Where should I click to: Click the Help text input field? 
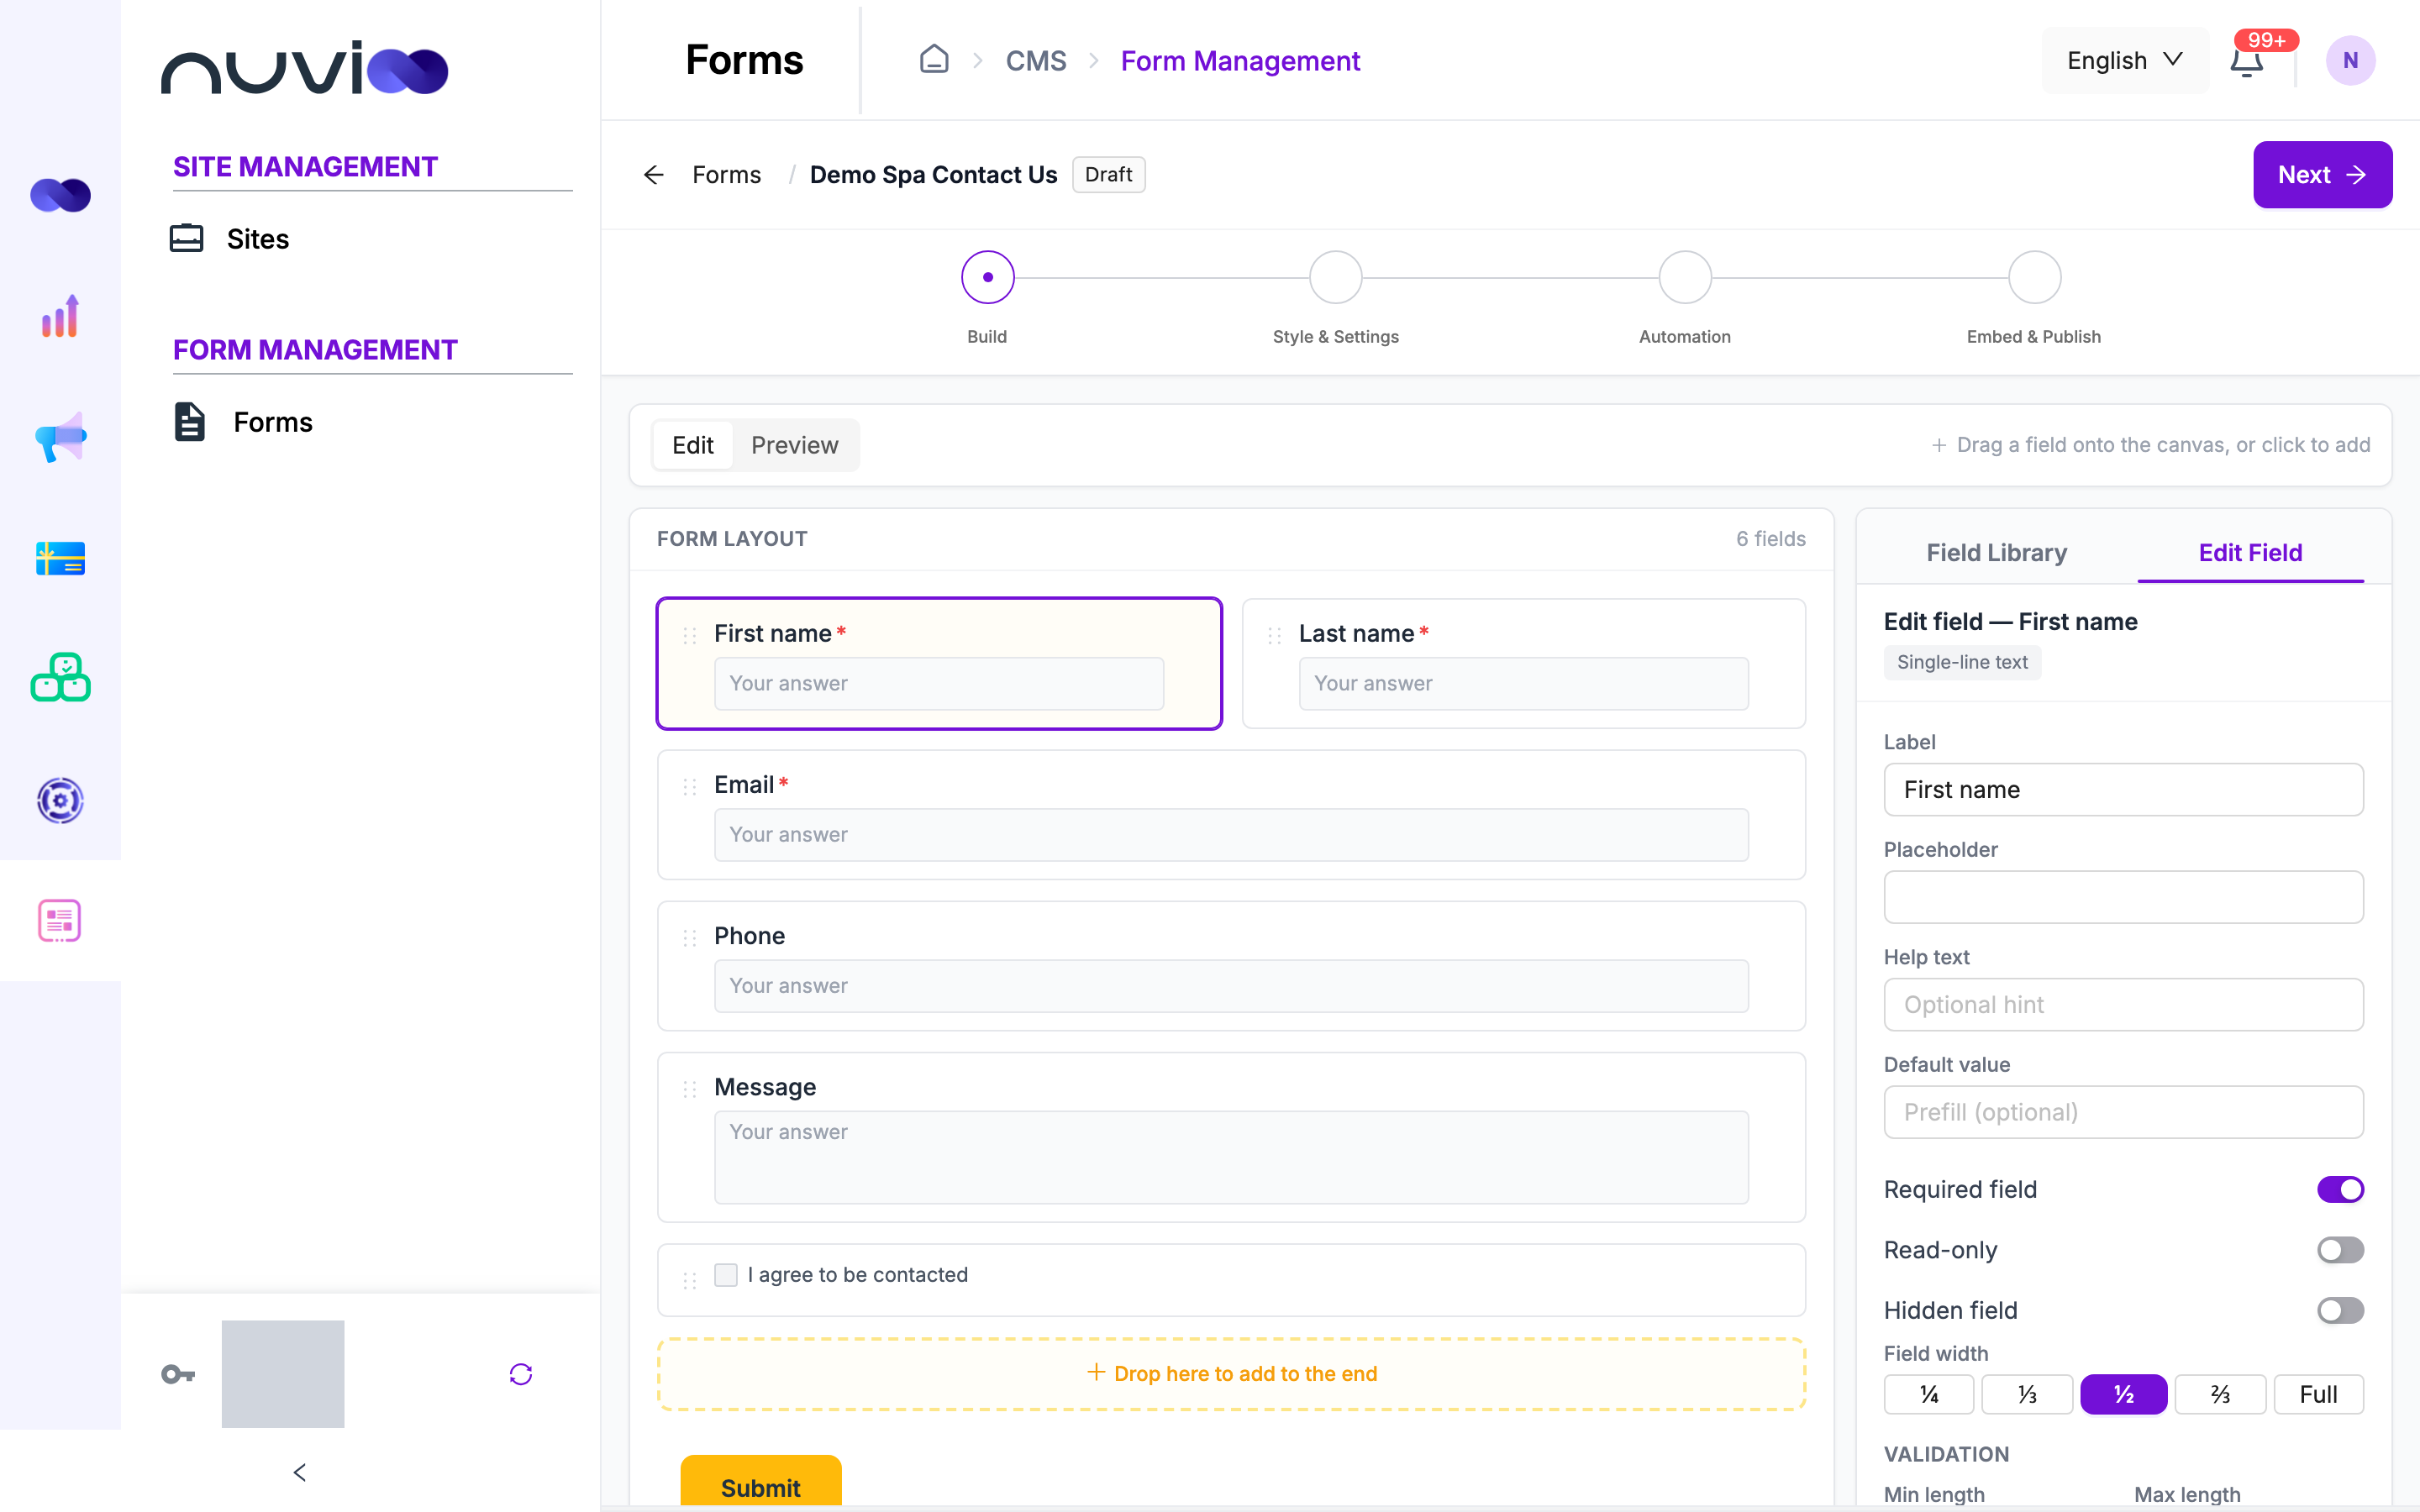click(x=2123, y=1005)
